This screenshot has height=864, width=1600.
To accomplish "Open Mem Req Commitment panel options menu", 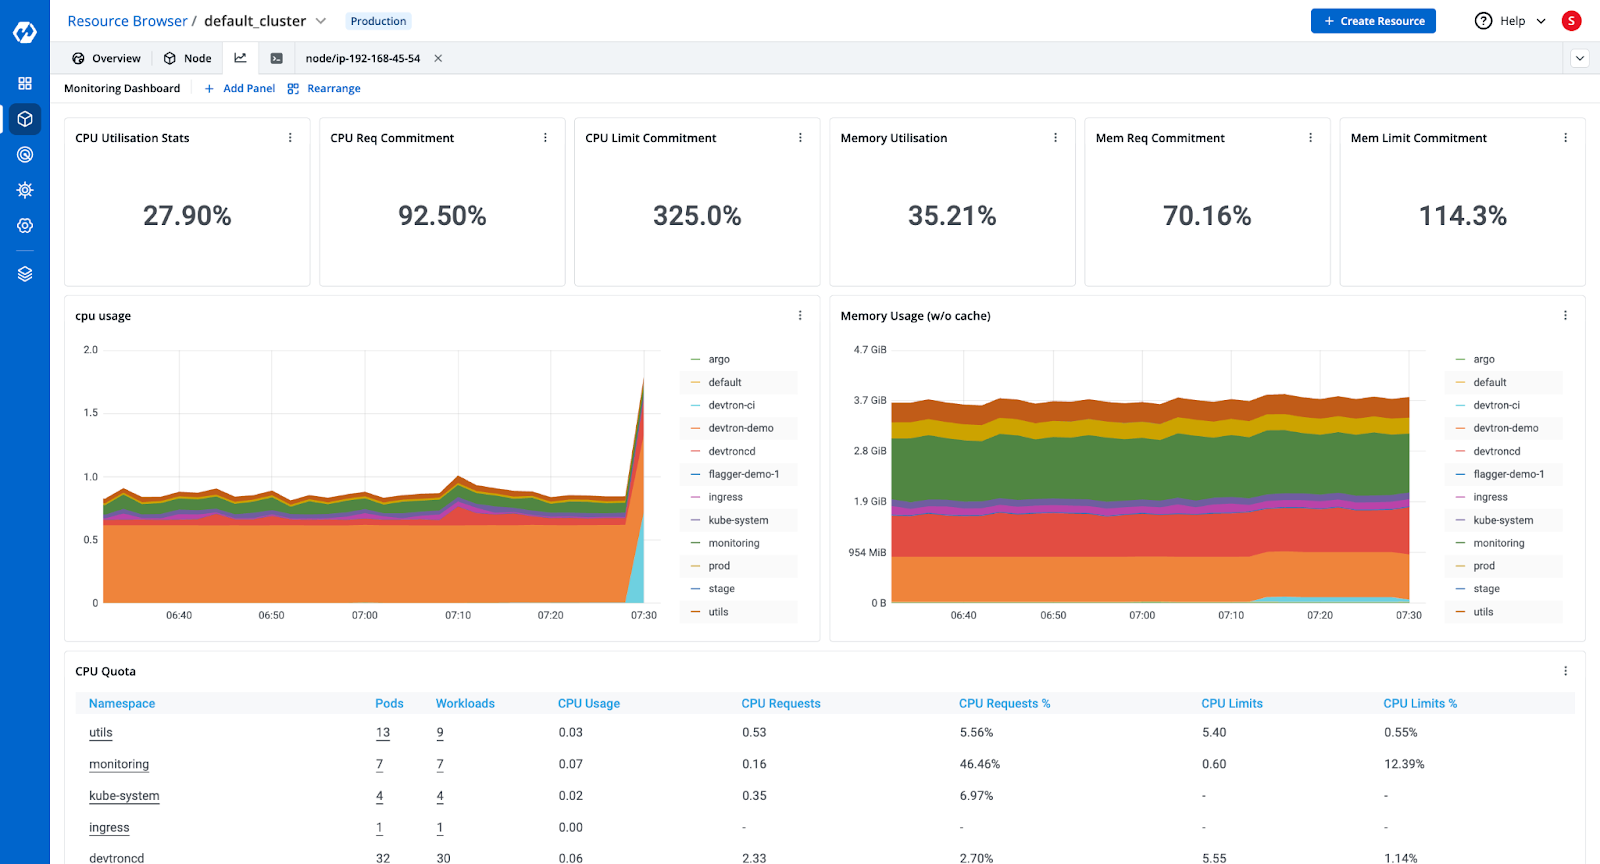I will click(1310, 138).
